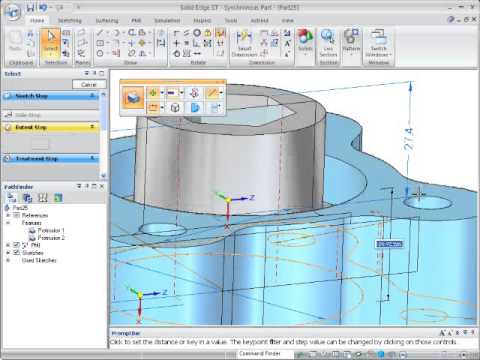480x360 pixels.
Task: Click the Undo icon in quick access toolbar
Action: pos(42,7)
